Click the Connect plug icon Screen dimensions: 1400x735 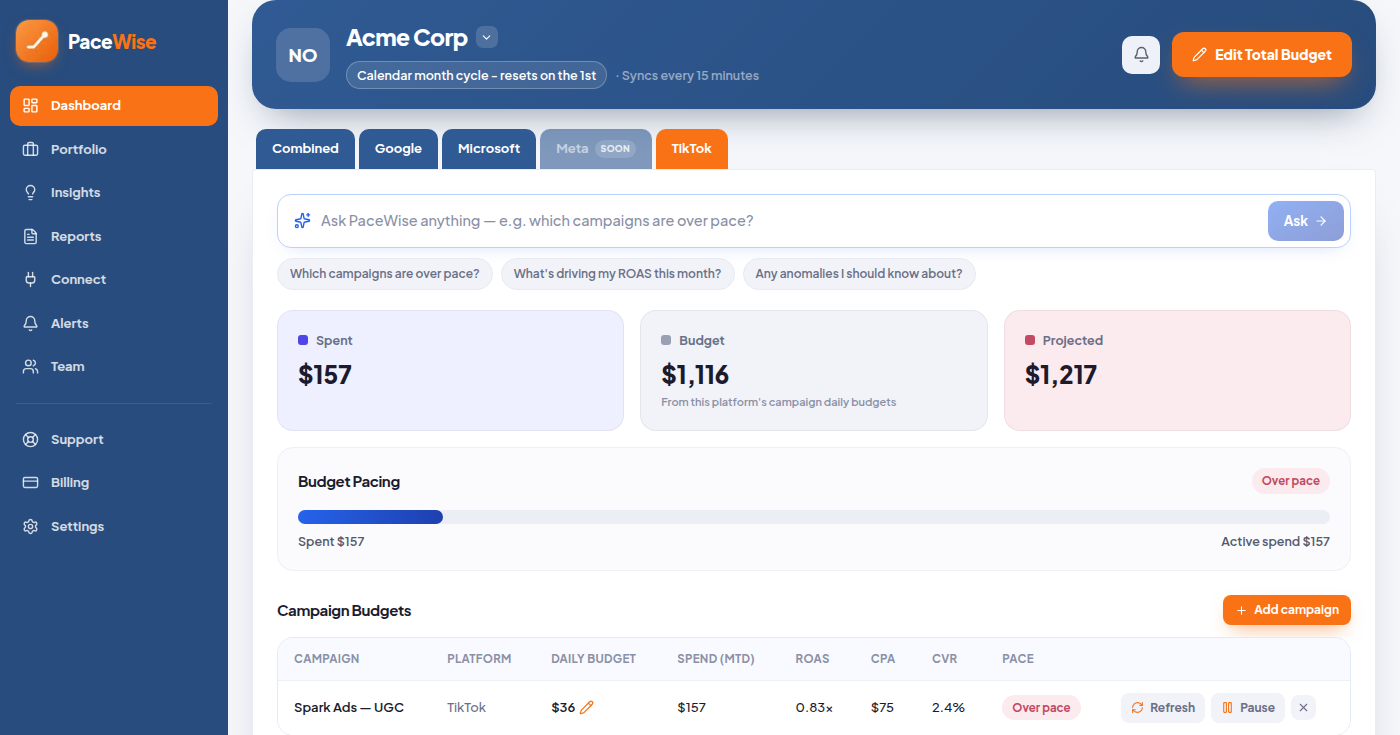(x=31, y=280)
